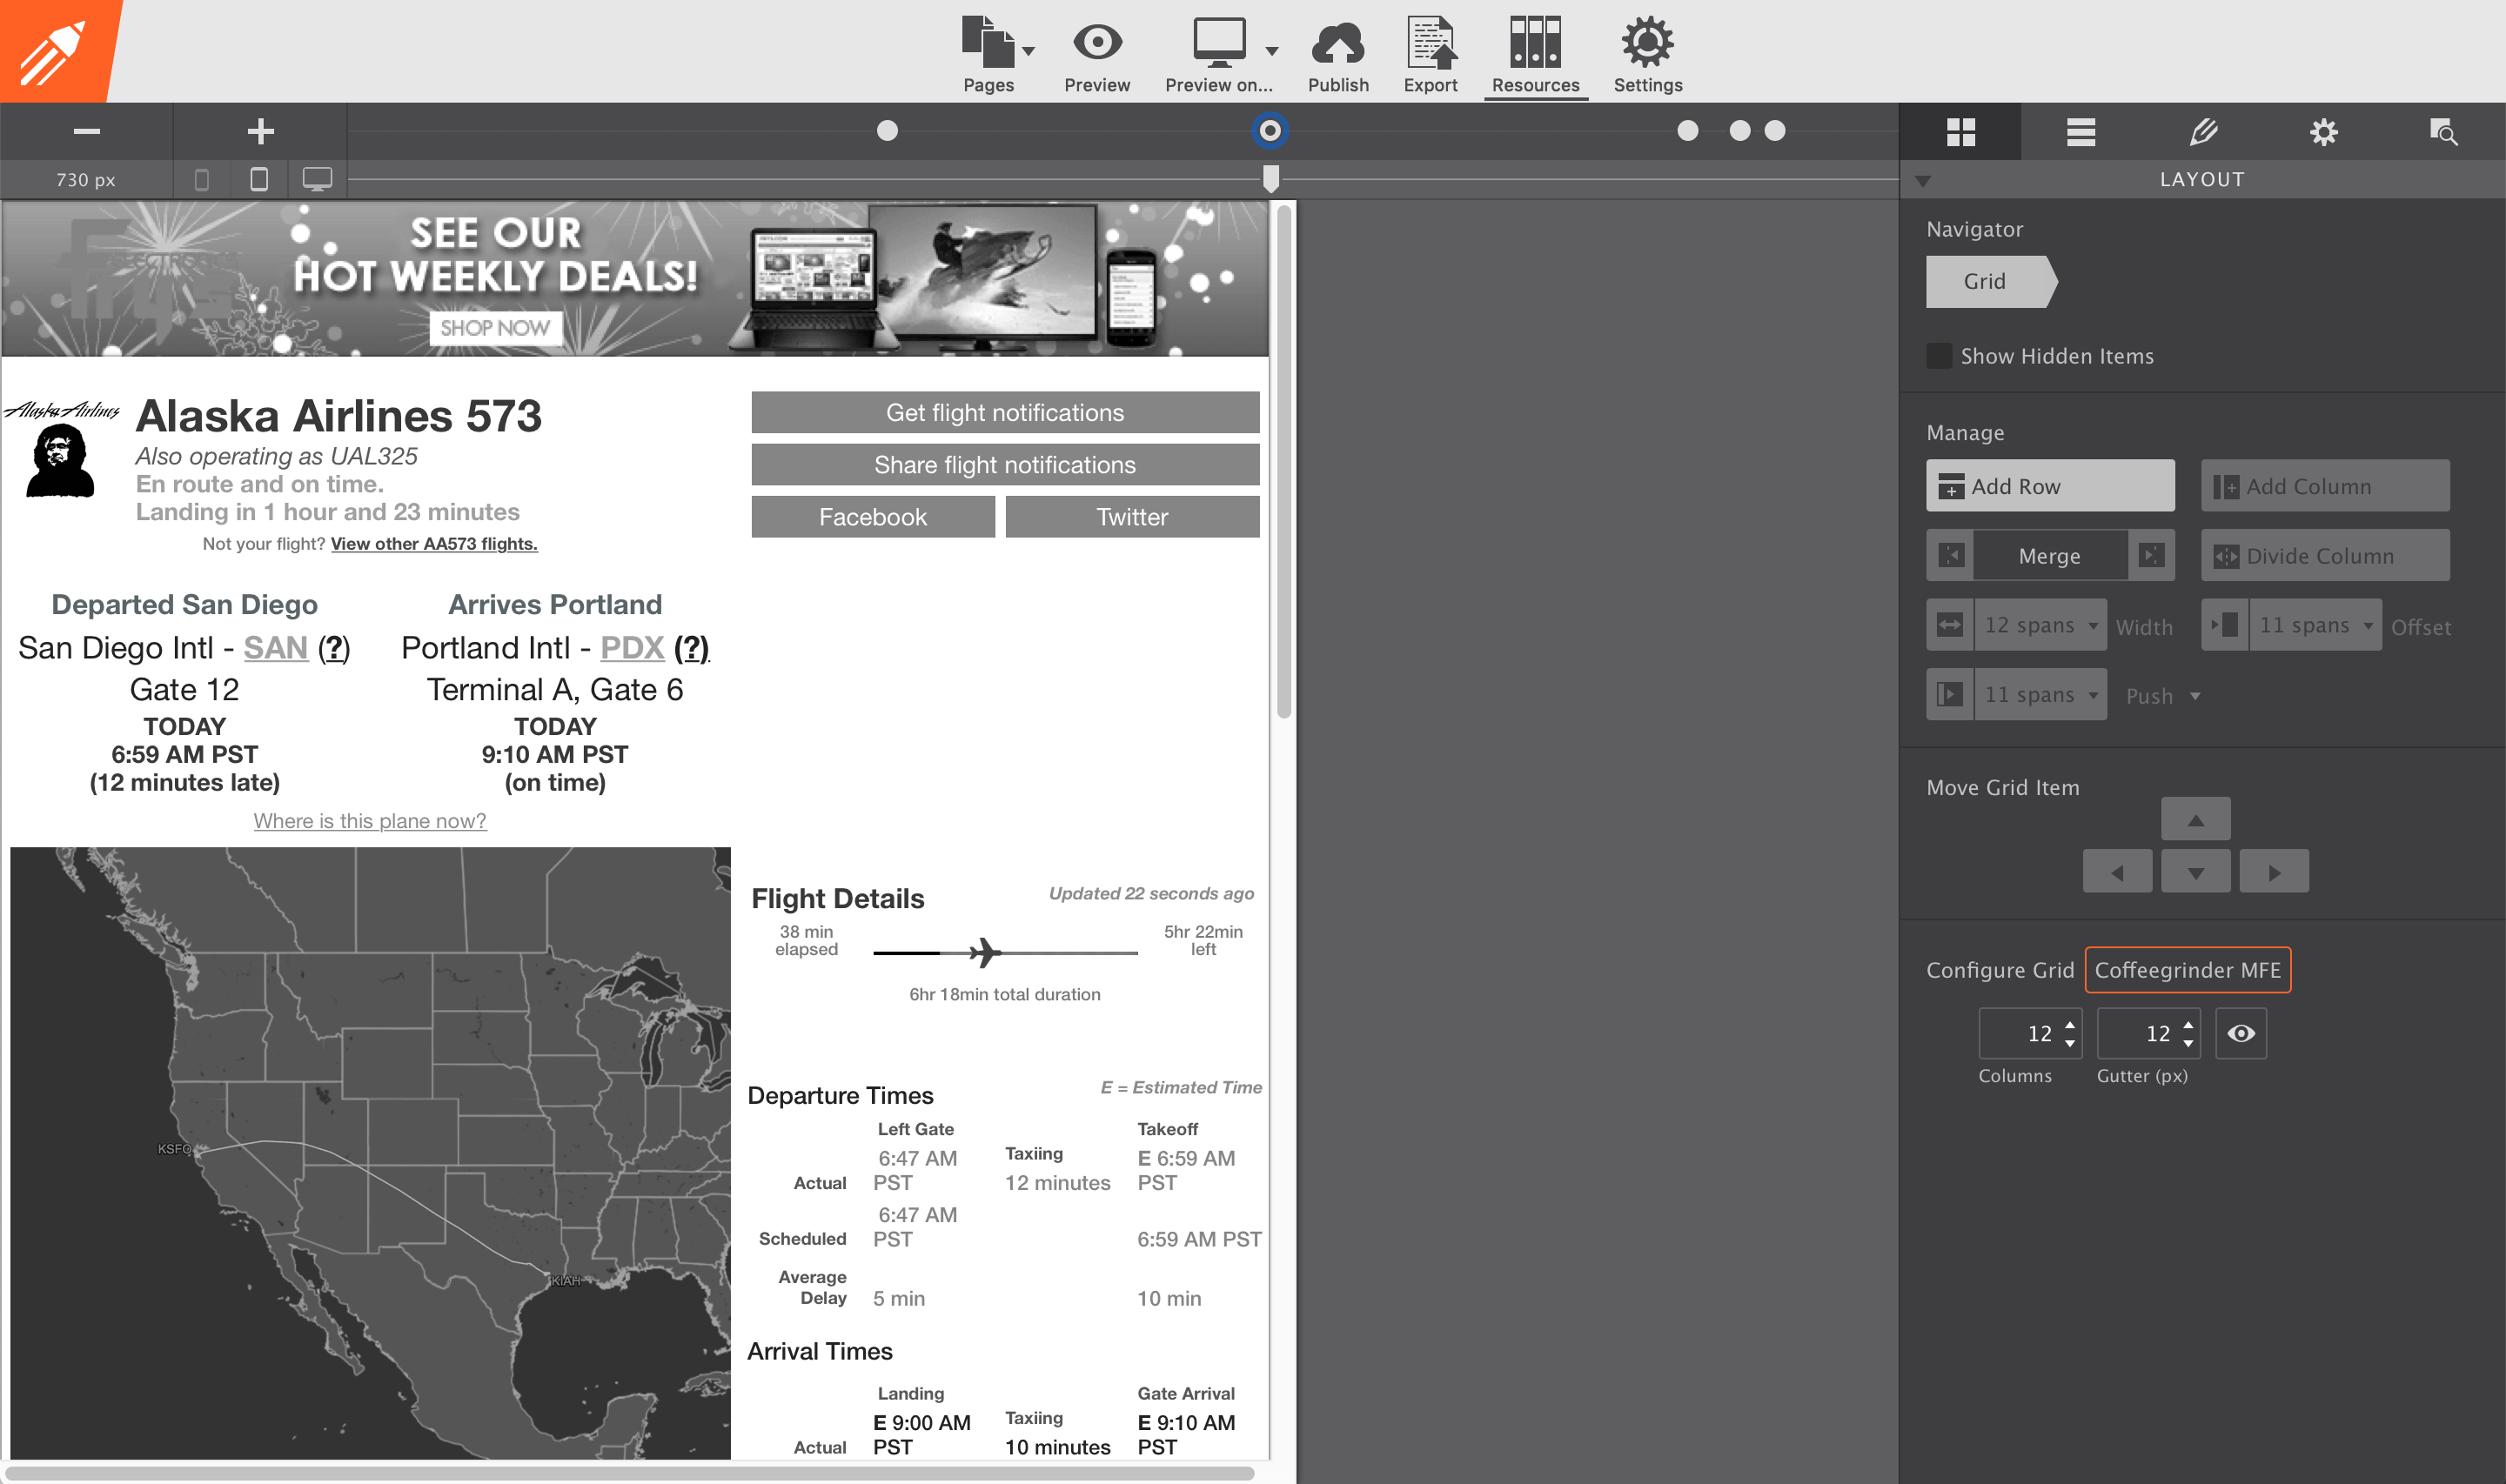2506x1484 pixels.
Task: Open the 11 spans Offset dropdown
Action: click(x=2315, y=625)
